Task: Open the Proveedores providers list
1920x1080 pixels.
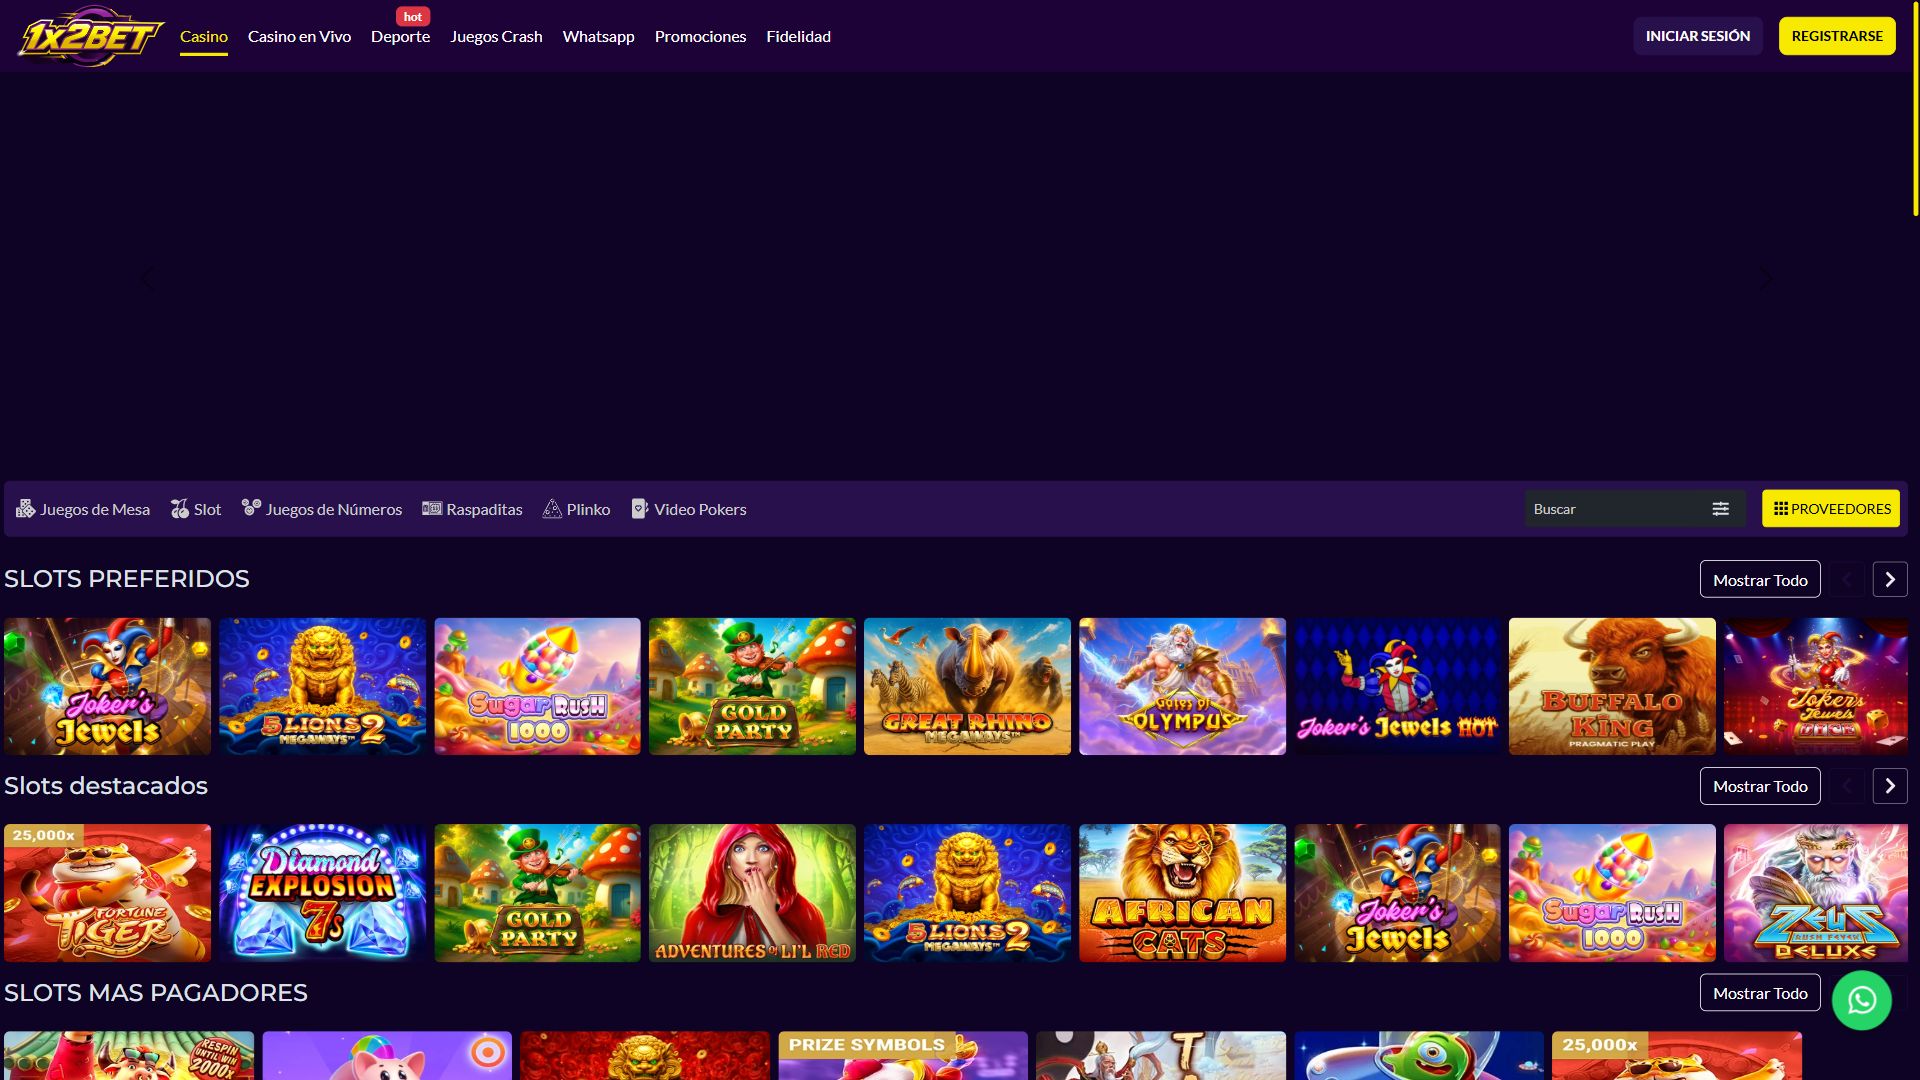Action: [1831, 509]
